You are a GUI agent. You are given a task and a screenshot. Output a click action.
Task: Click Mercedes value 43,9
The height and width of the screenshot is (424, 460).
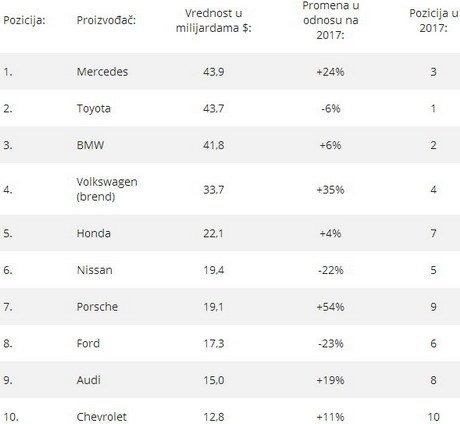214,72
